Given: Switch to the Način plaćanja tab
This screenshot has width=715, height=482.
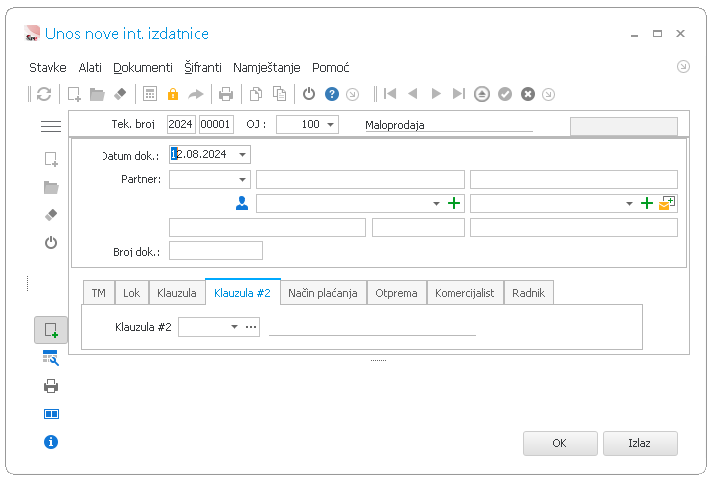Looking at the screenshot, I should [323, 293].
